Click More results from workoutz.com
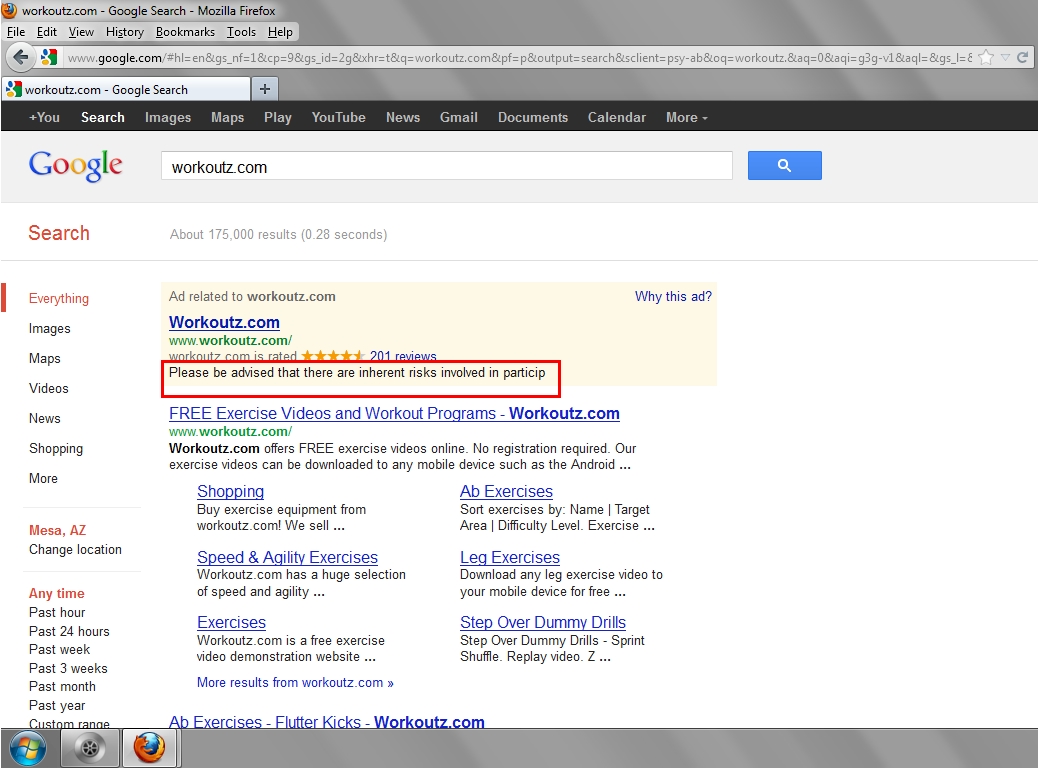Image resolution: width=1038 pixels, height=770 pixels. [x=295, y=683]
